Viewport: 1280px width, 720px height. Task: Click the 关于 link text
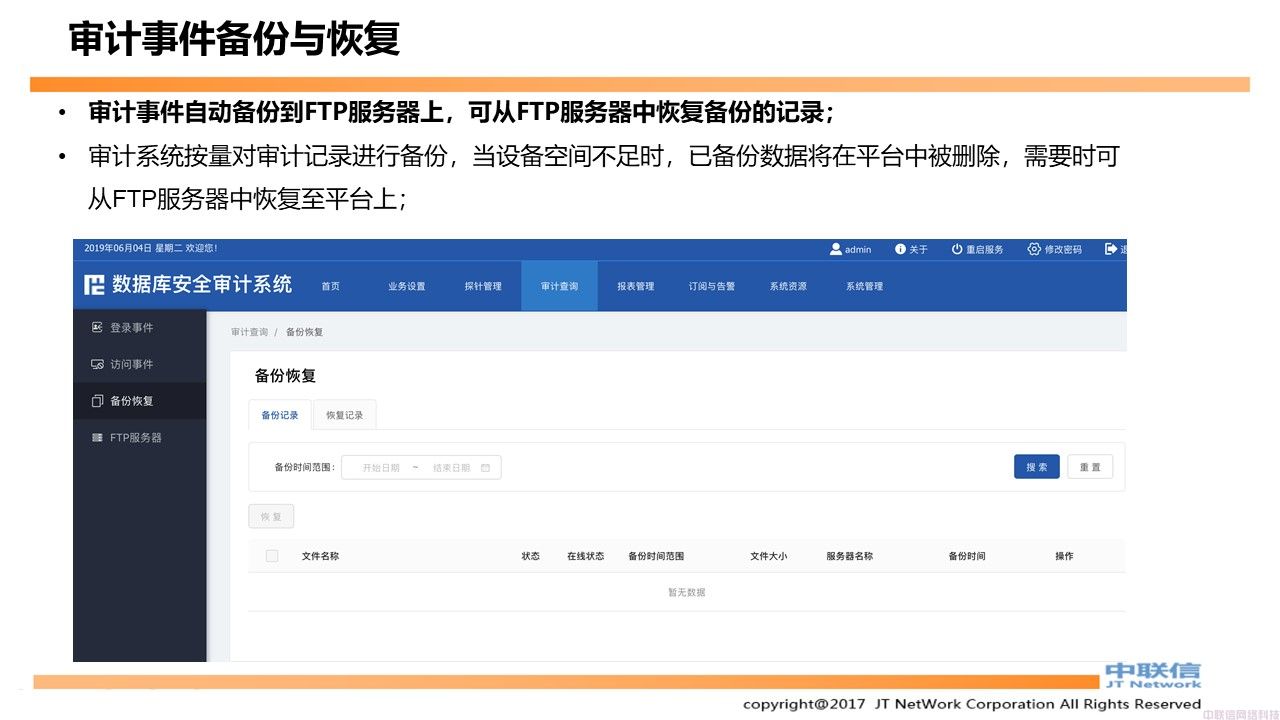tap(918, 249)
